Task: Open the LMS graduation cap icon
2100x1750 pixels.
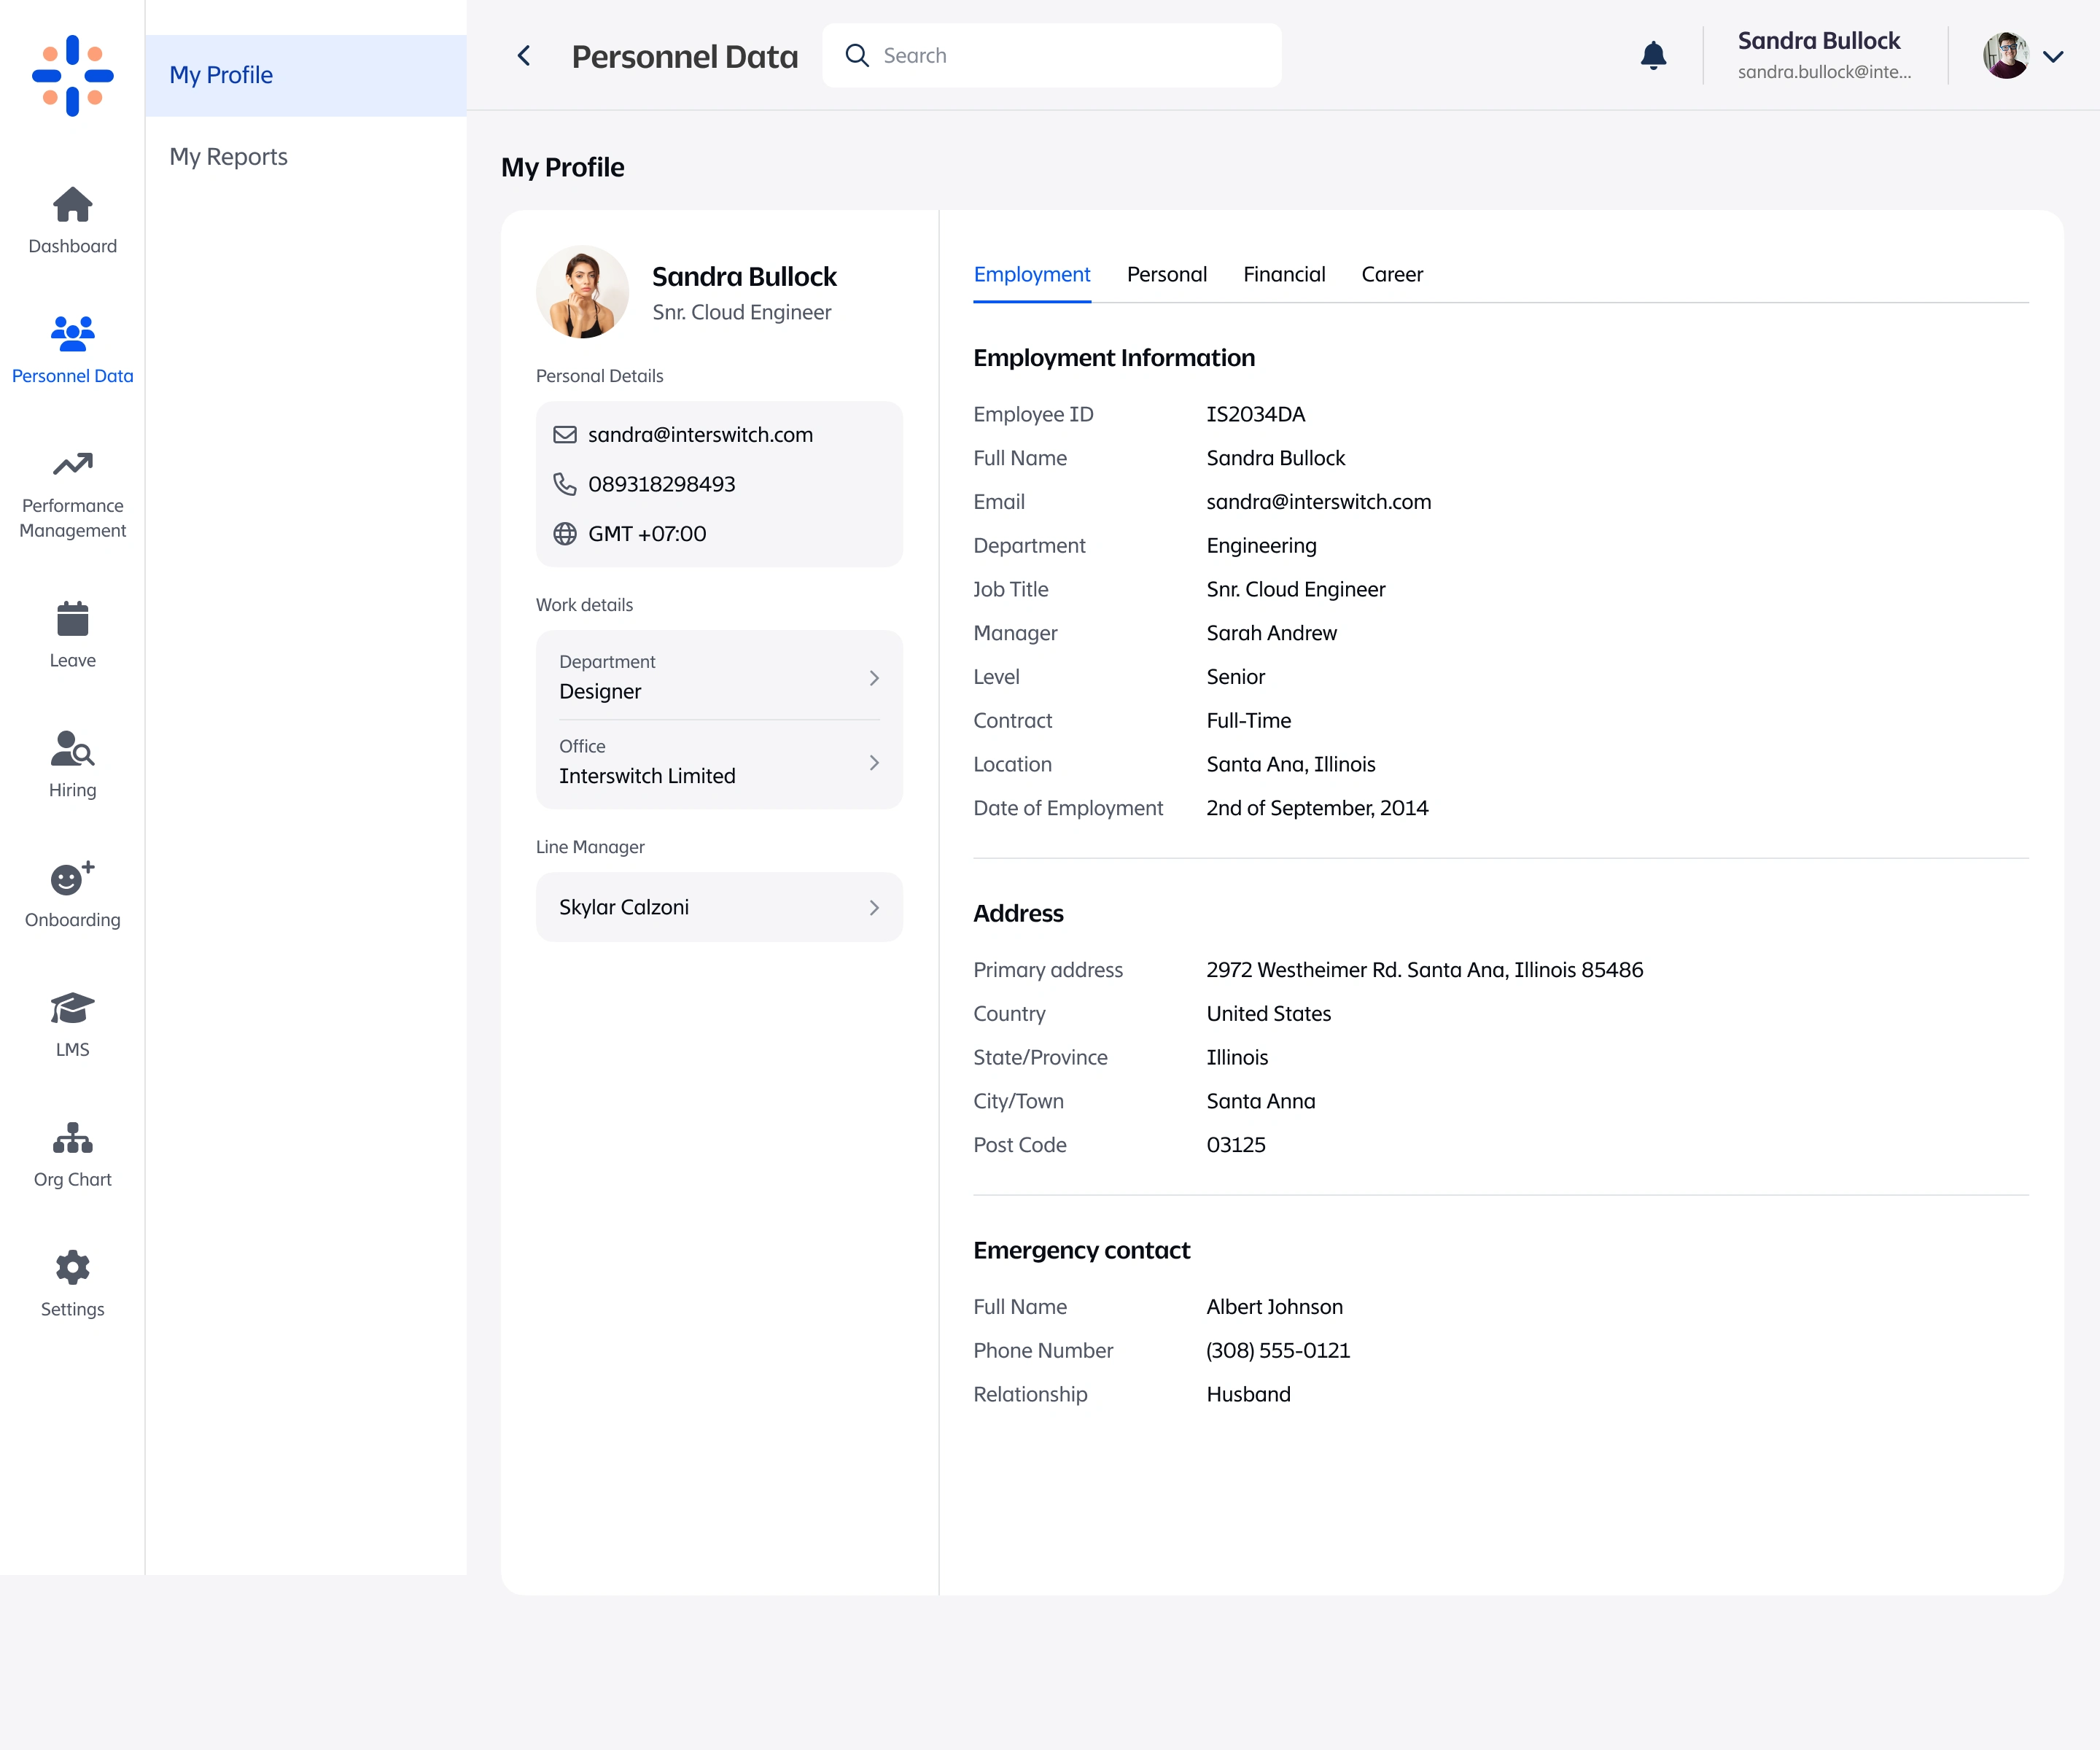Action: point(72,1008)
